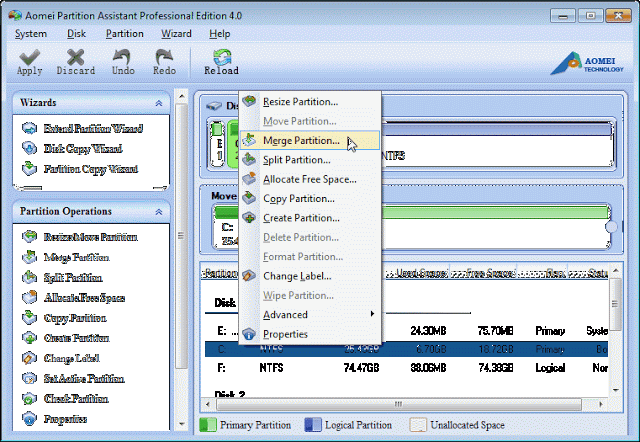
Task: Click Format Partition disabled menu entry
Action: [x=310, y=257]
